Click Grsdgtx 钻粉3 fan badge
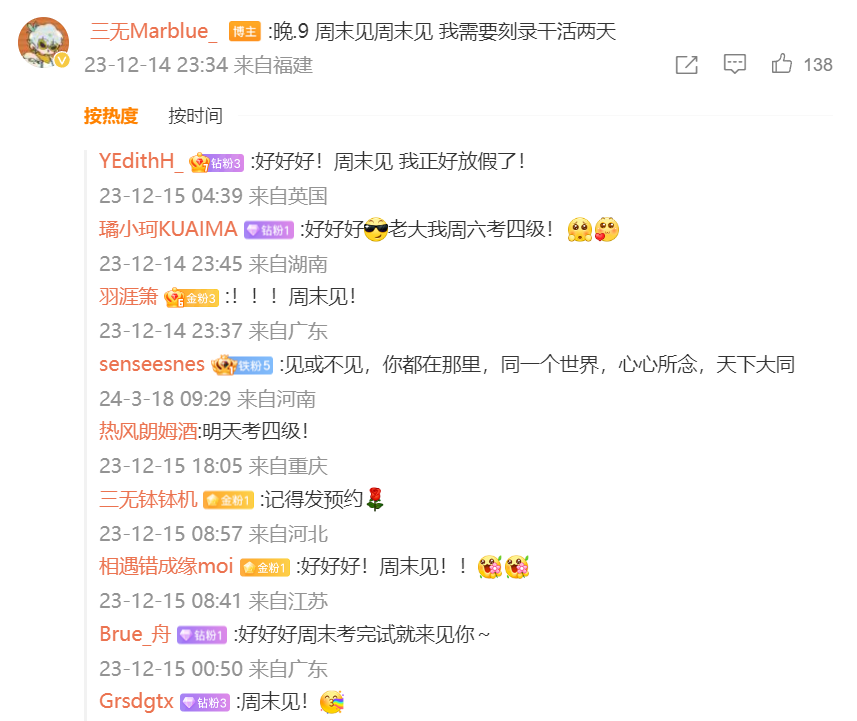 point(205,702)
